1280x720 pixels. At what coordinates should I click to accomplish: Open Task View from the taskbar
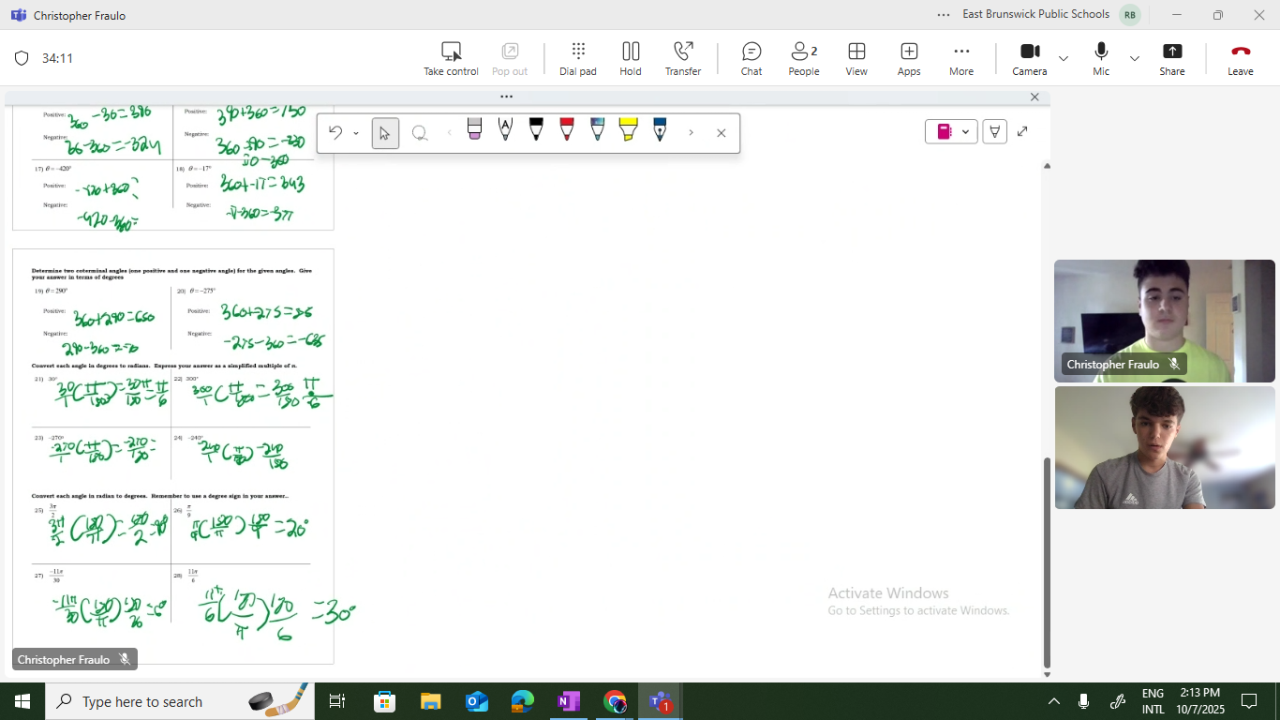[x=337, y=701]
